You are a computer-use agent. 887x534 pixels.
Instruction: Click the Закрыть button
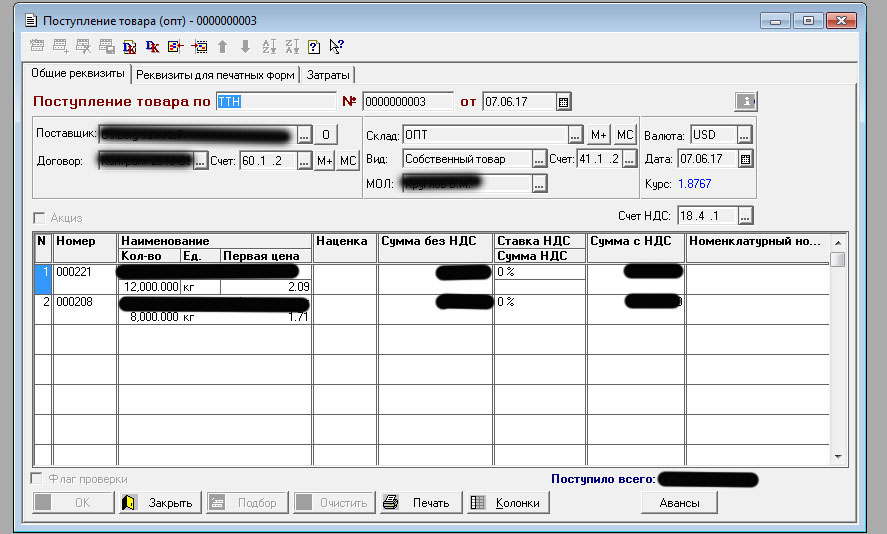click(x=159, y=503)
